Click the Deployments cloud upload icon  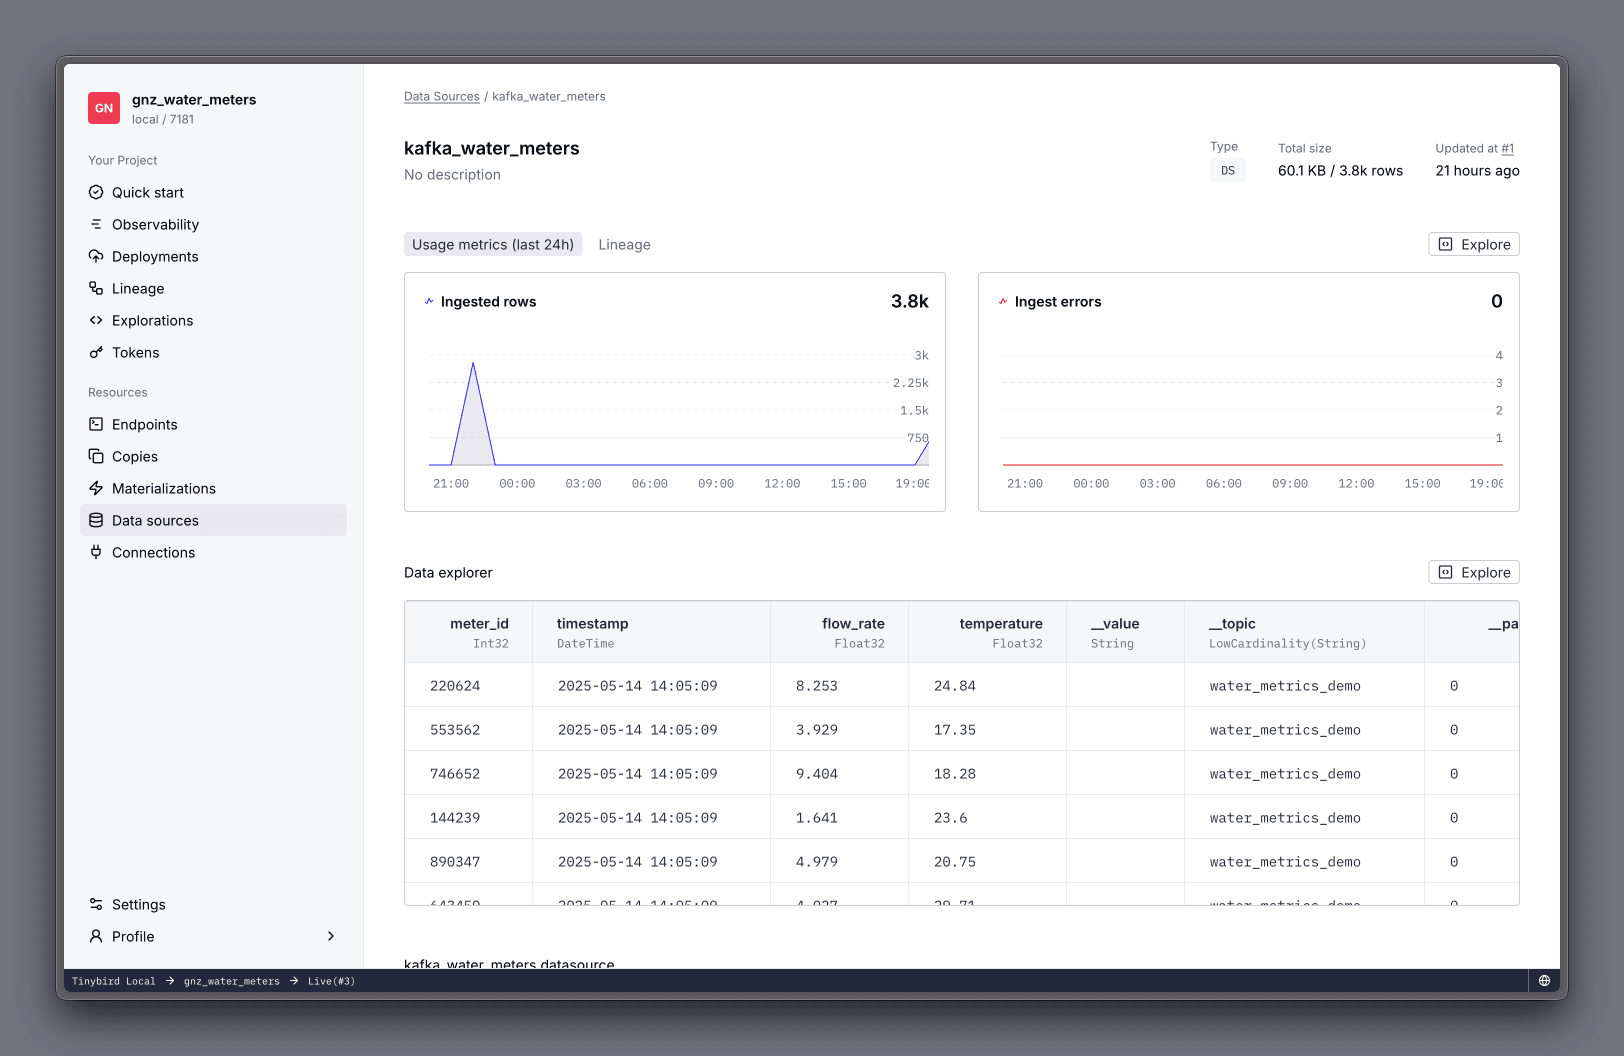pos(96,256)
